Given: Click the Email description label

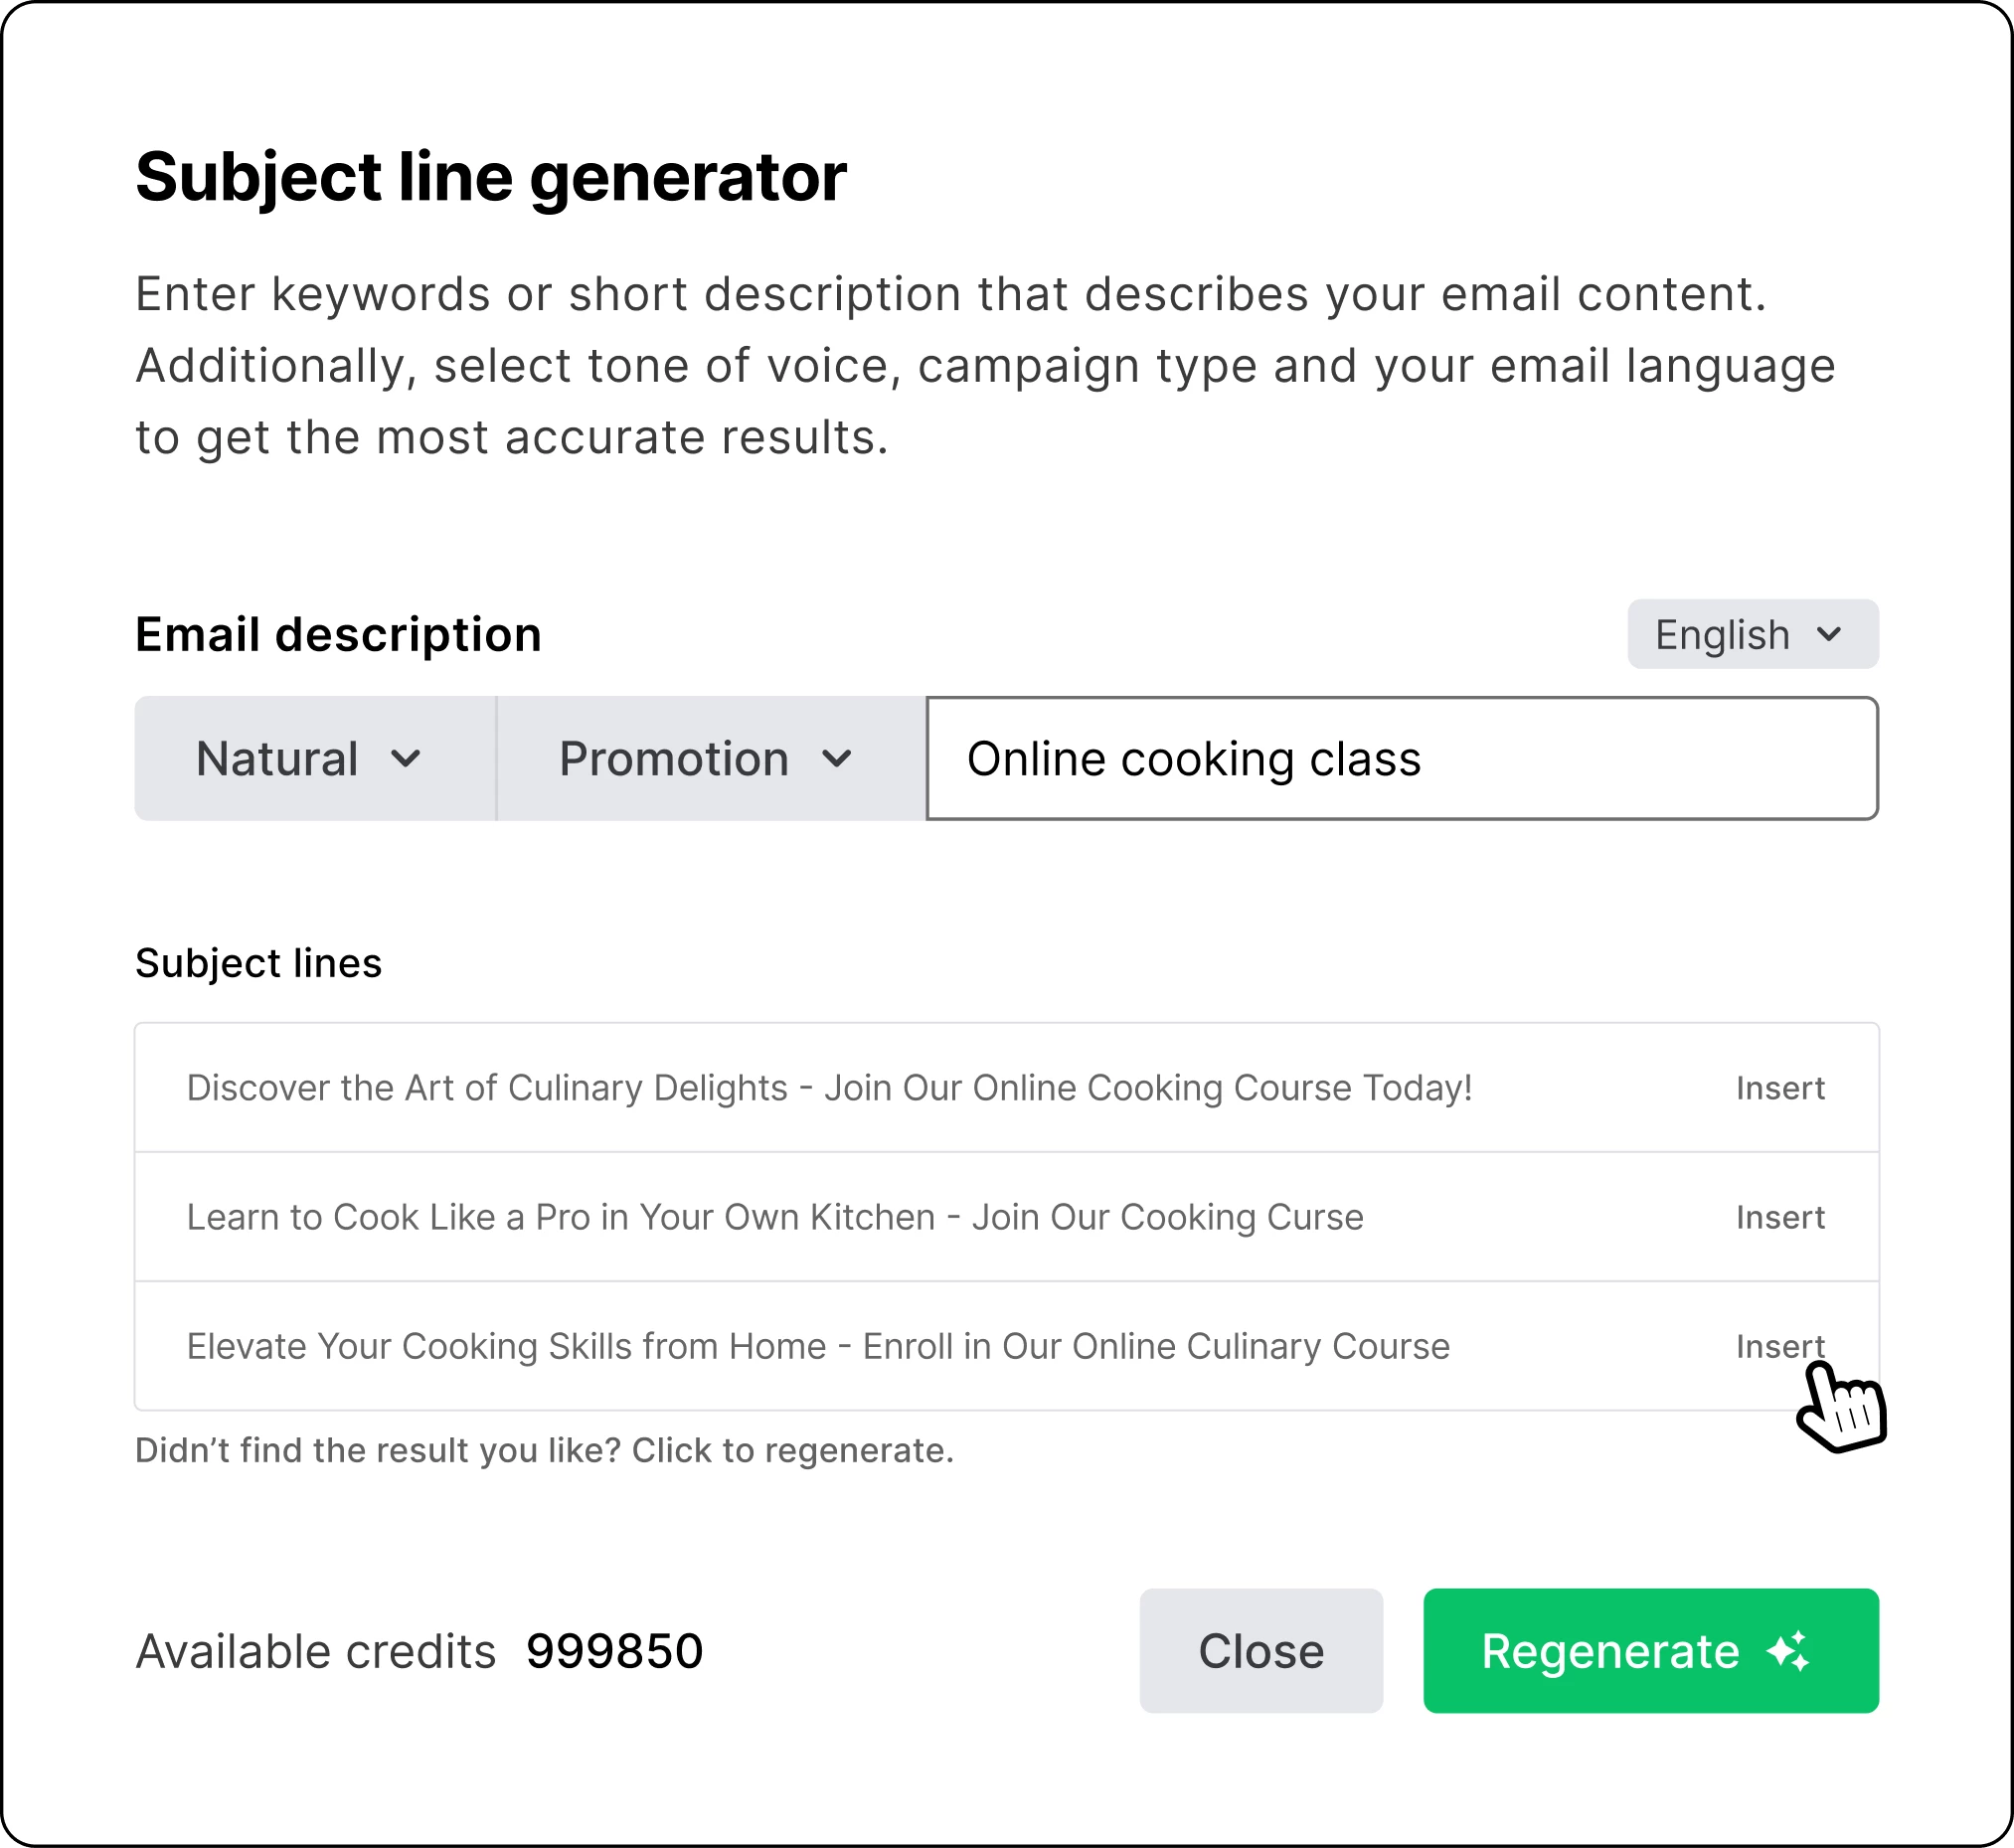Looking at the screenshot, I should (x=338, y=634).
